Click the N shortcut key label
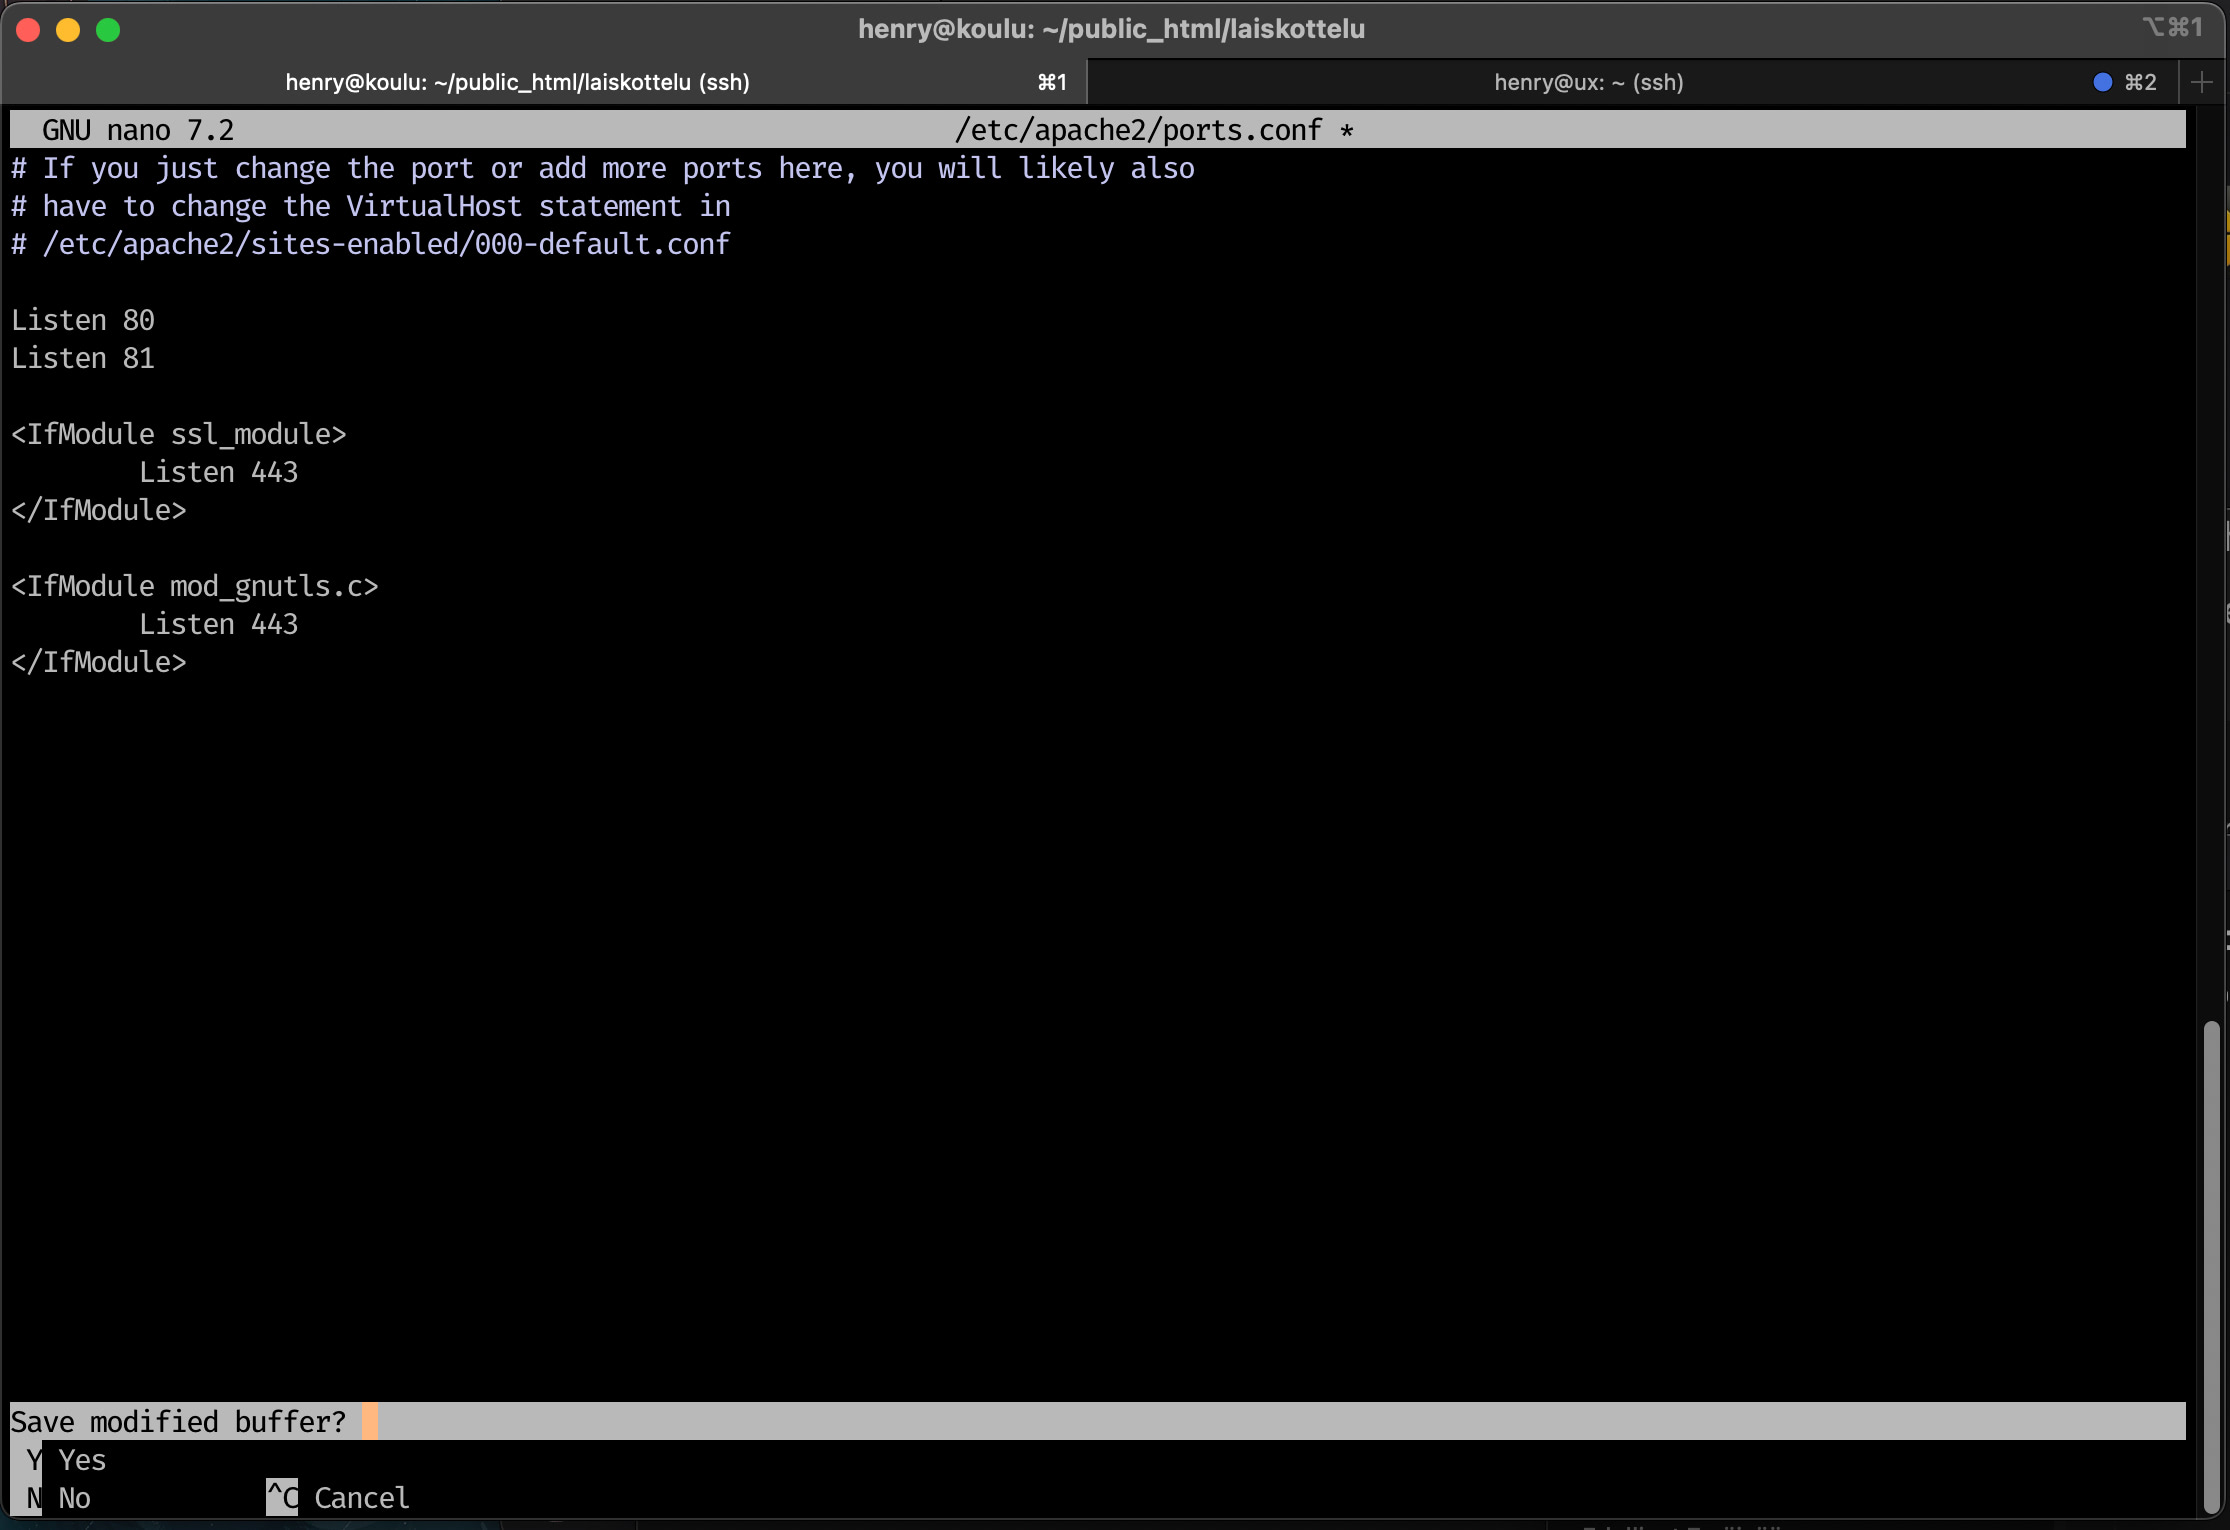Screen dimensions: 2230x1530 [x=34, y=1498]
